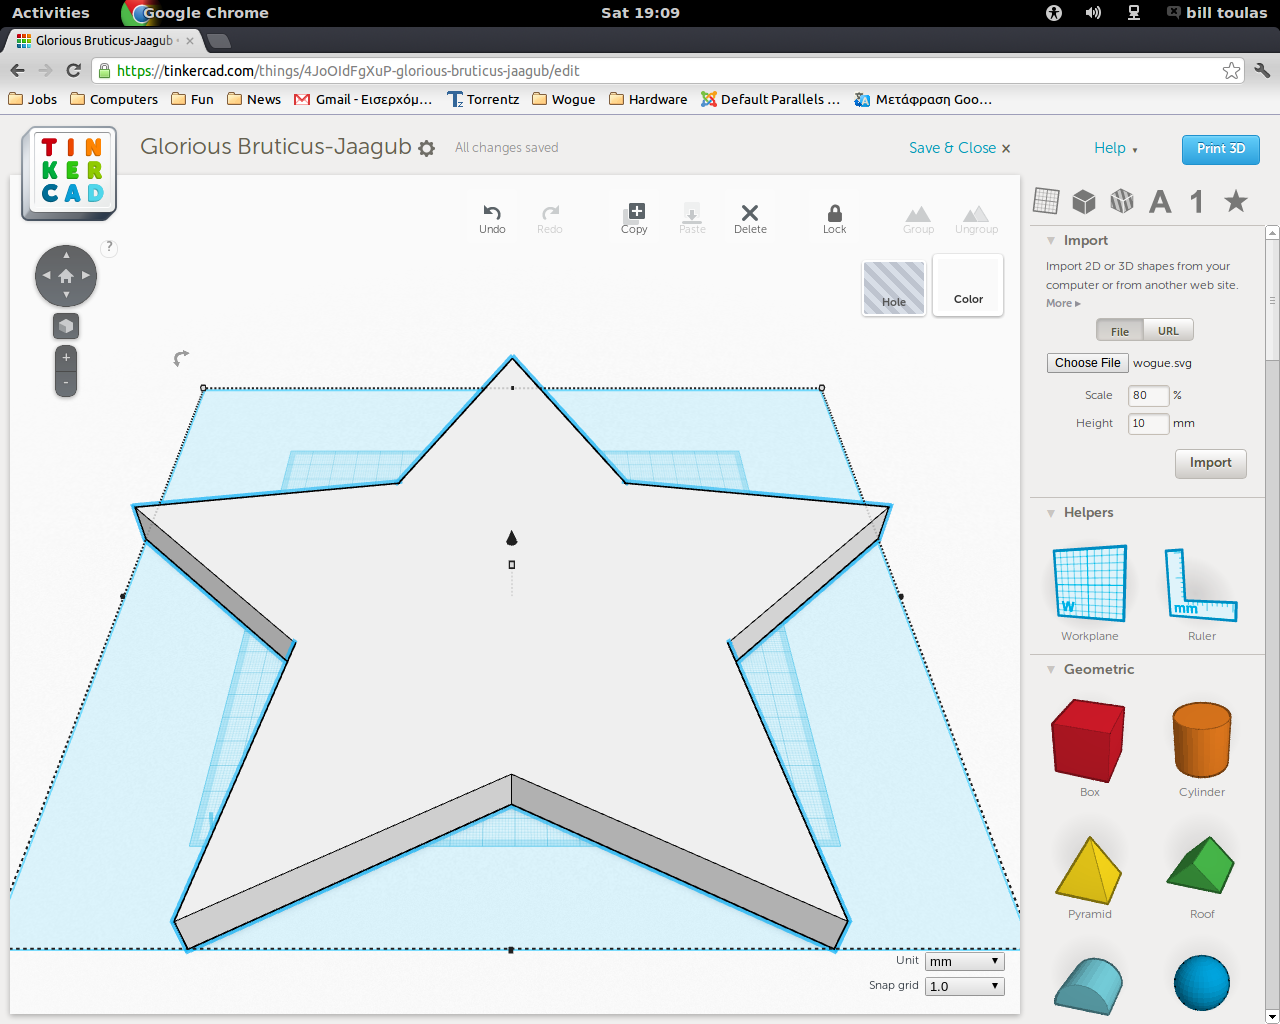The image size is (1280, 1024).
Task: Add a Workplane helper from the Helpers panel
Action: pos(1089,583)
